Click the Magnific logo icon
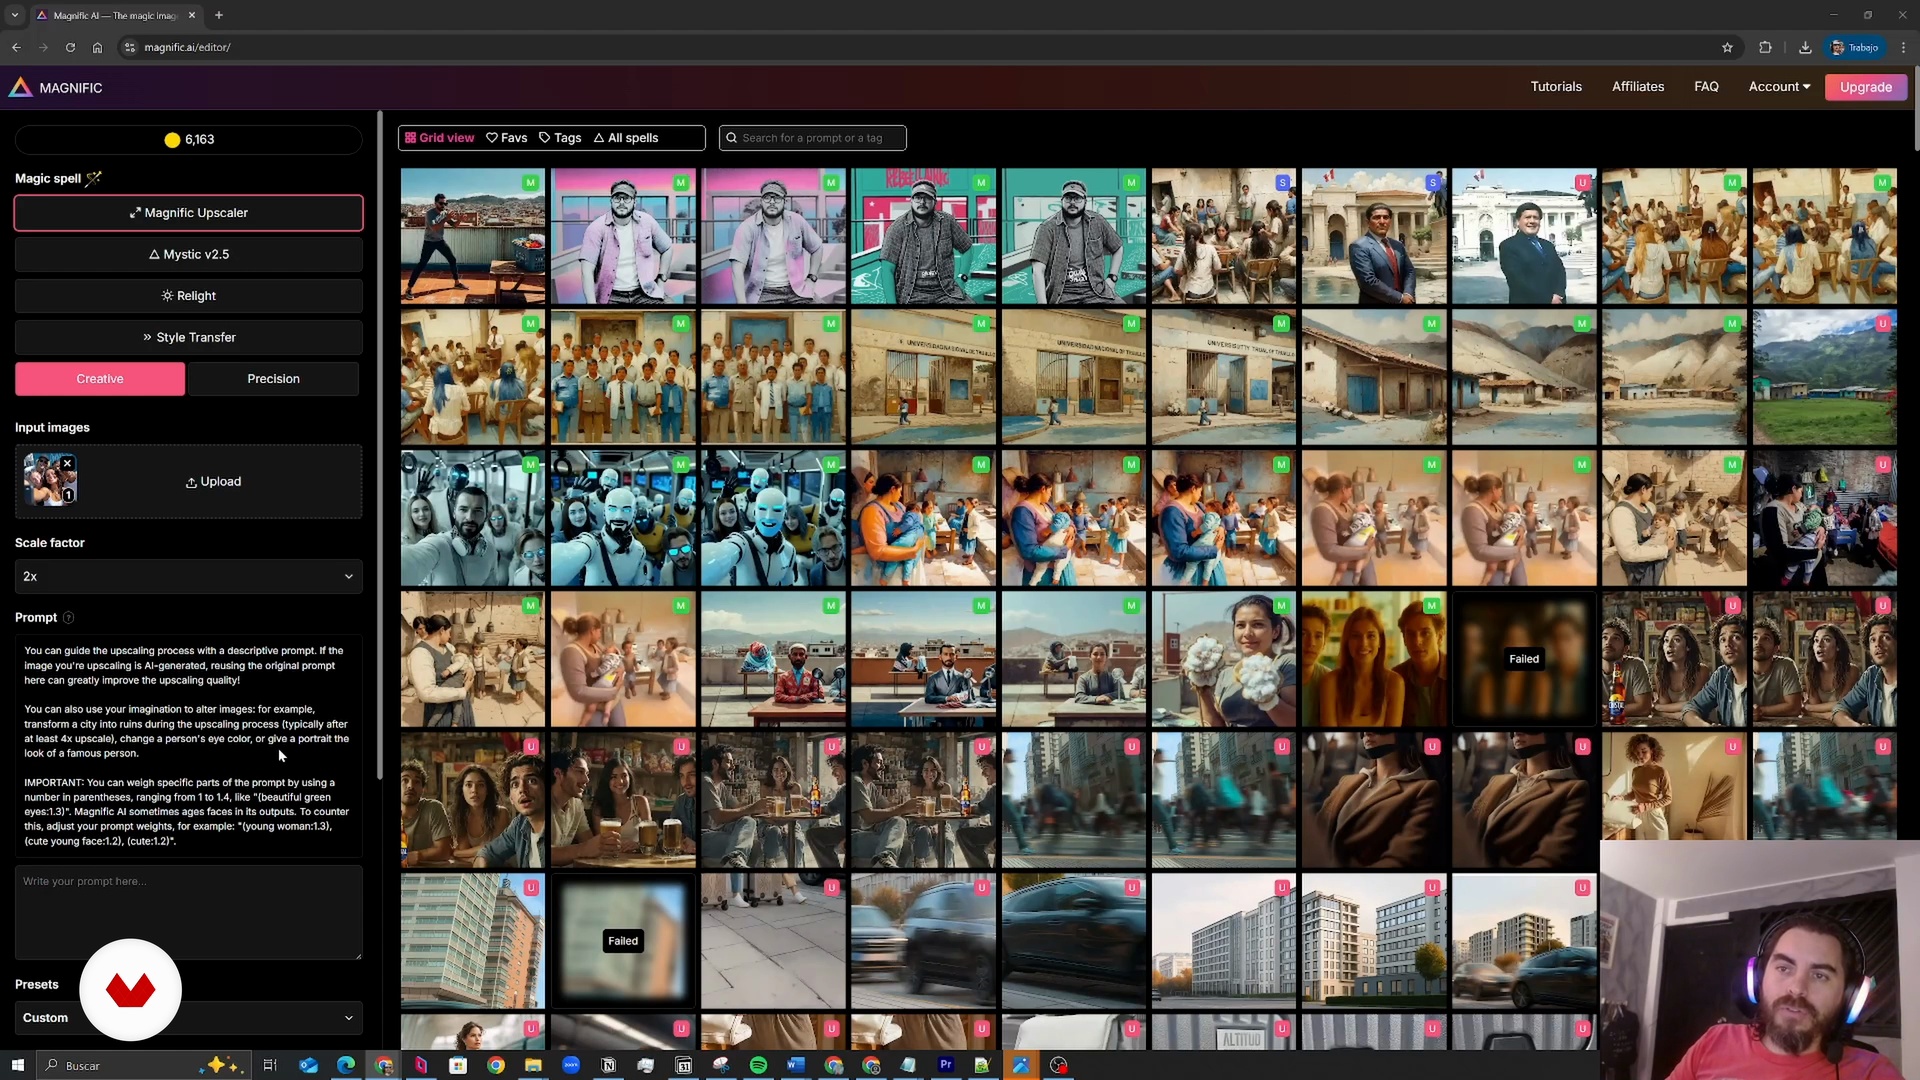Screen dimensions: 1920x1080 (20, 88)
